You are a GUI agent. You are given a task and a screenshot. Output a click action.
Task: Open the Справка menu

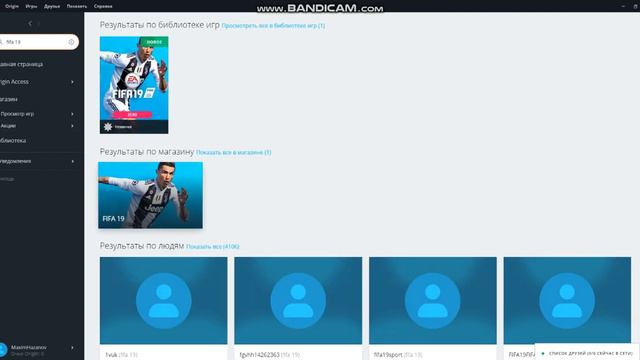pos(103,6)
